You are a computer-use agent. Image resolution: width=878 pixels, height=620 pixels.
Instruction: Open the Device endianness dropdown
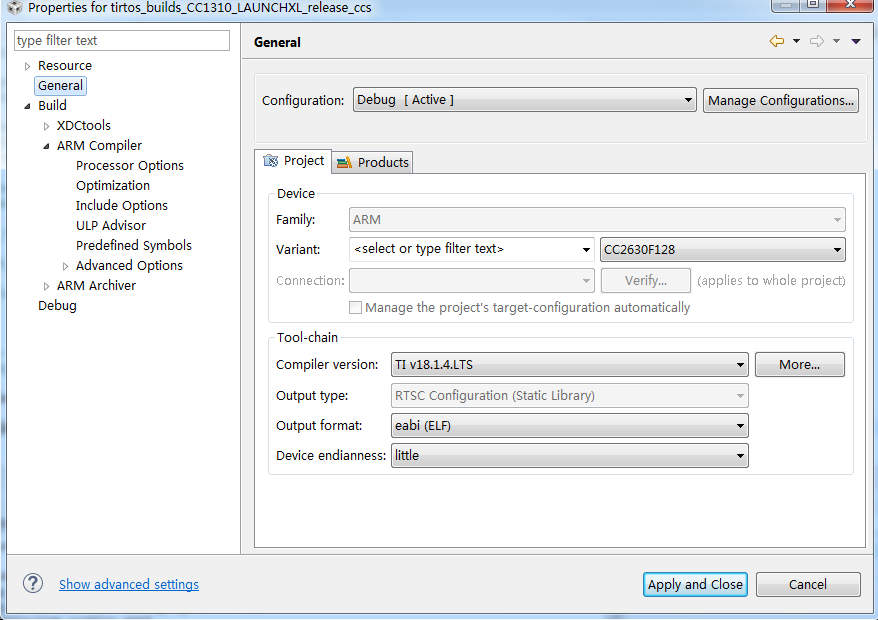click(569, 455)
